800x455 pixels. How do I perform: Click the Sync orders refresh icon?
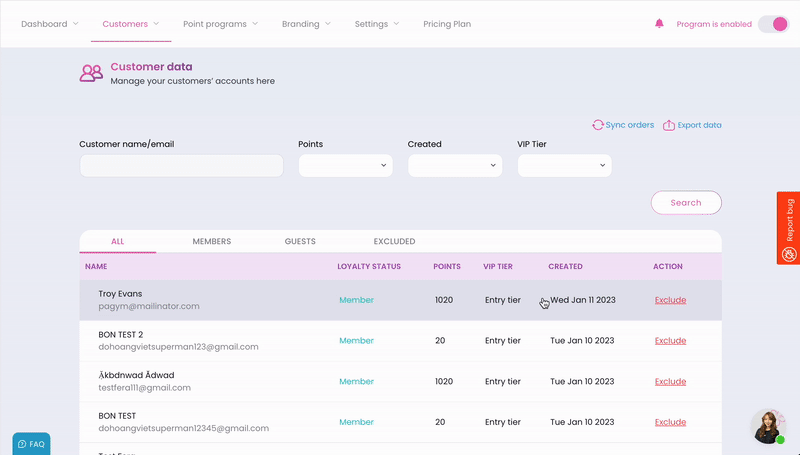tap(597, 125)
